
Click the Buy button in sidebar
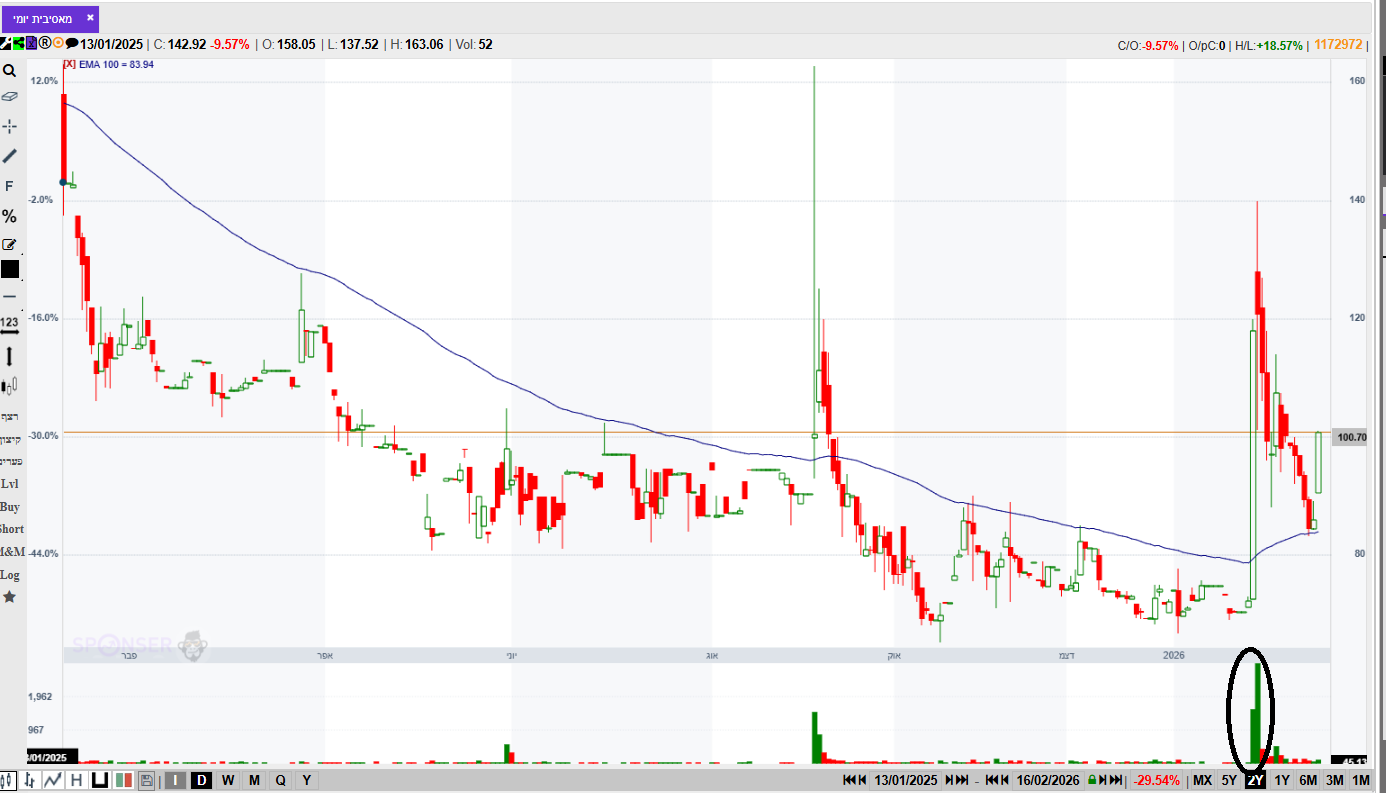[x=10, y=507]
